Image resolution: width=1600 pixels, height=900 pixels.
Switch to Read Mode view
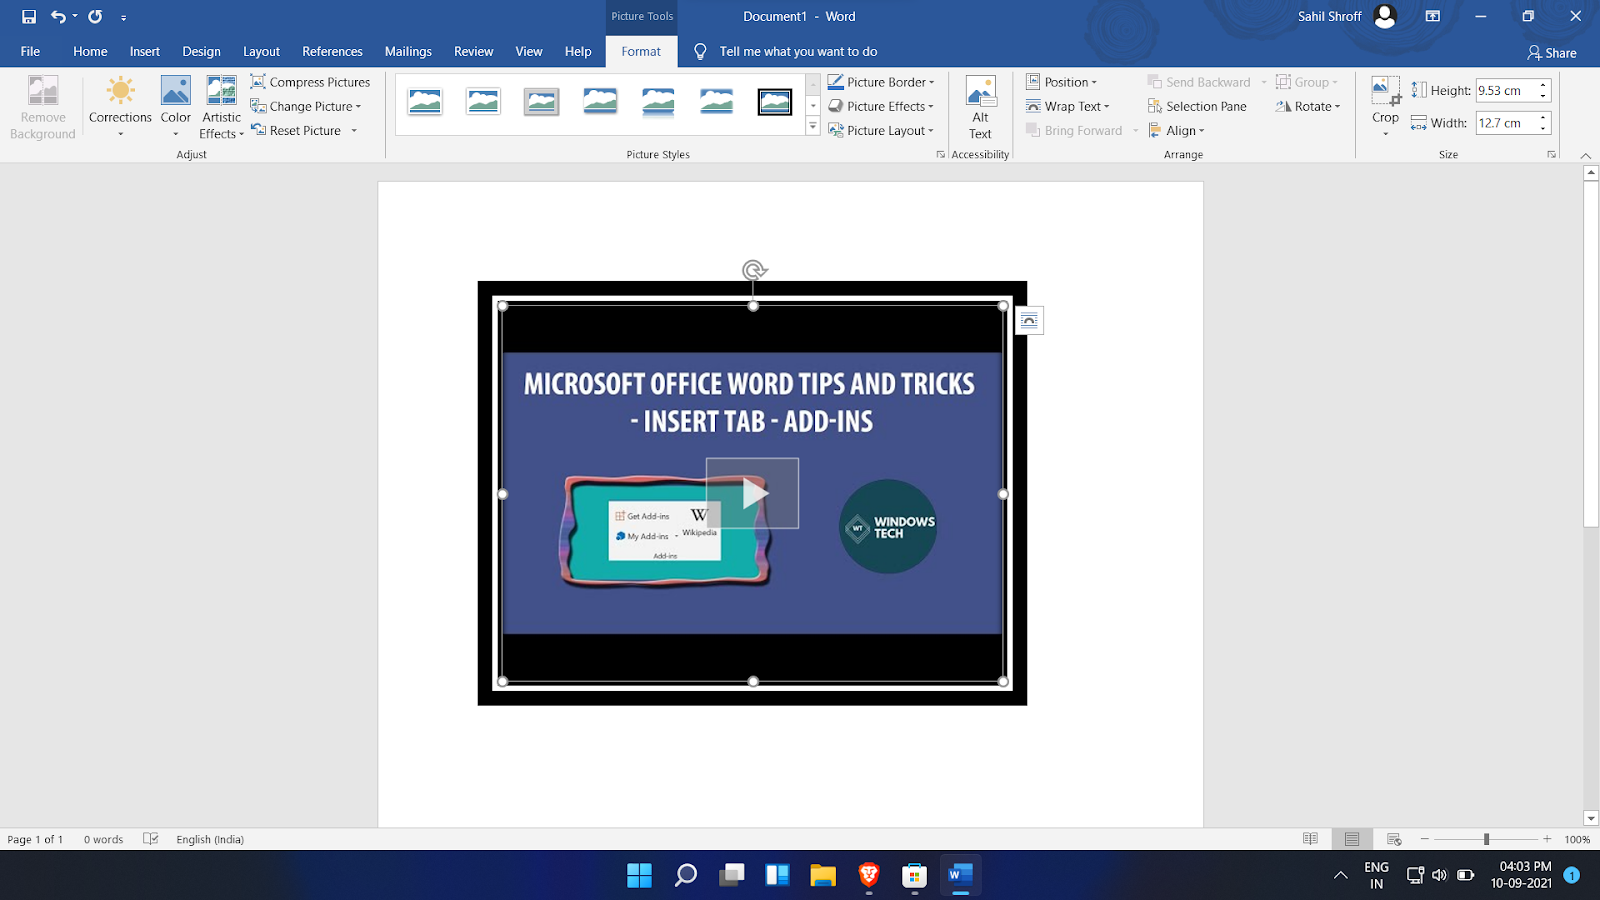pyautogui.click(x=1310, y=839)
